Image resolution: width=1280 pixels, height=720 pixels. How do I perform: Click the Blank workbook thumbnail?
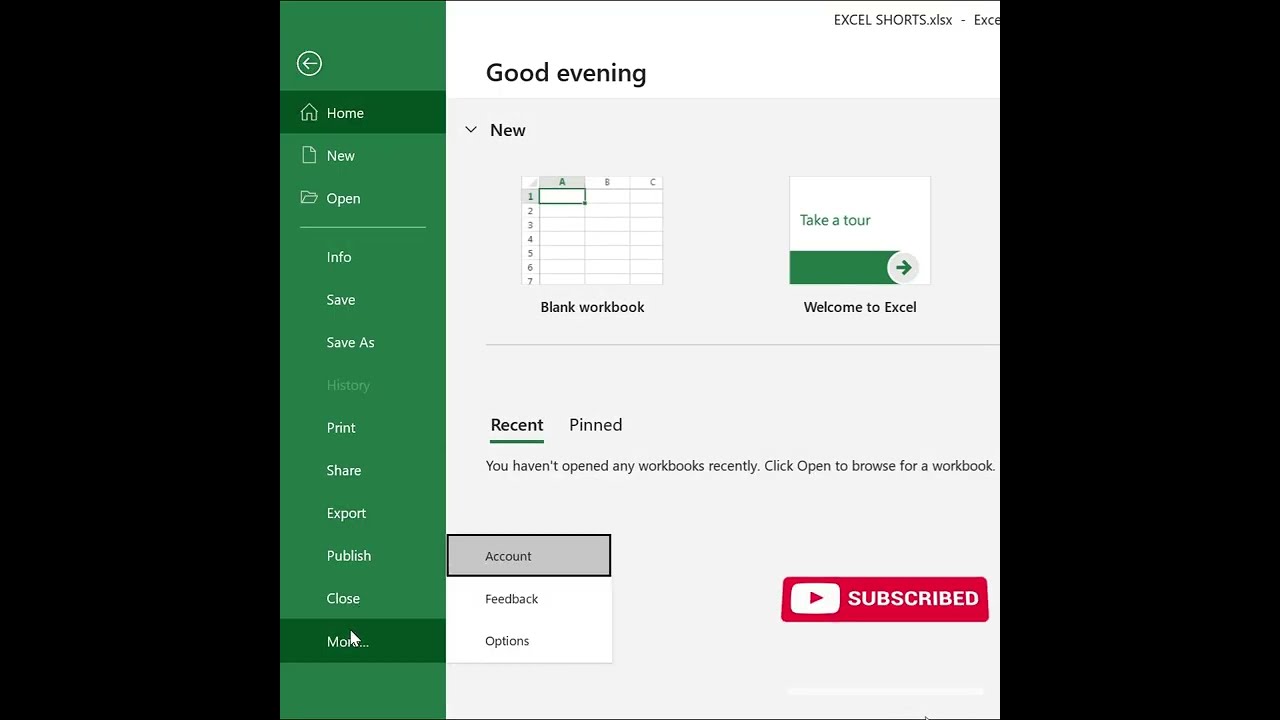pyautogui.click(x=592, y=231)
